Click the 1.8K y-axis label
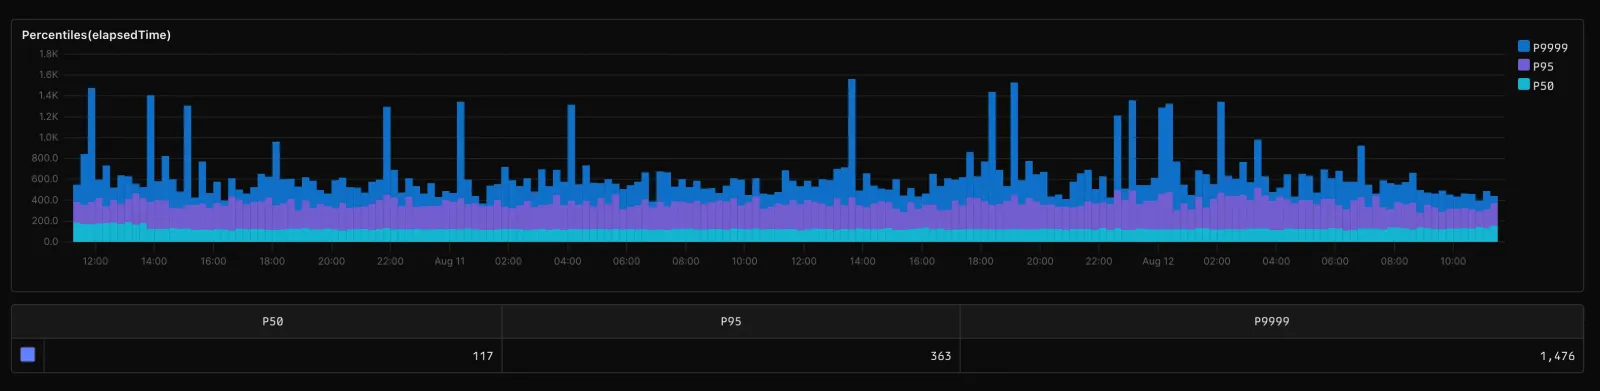 [x=49, y=54]
